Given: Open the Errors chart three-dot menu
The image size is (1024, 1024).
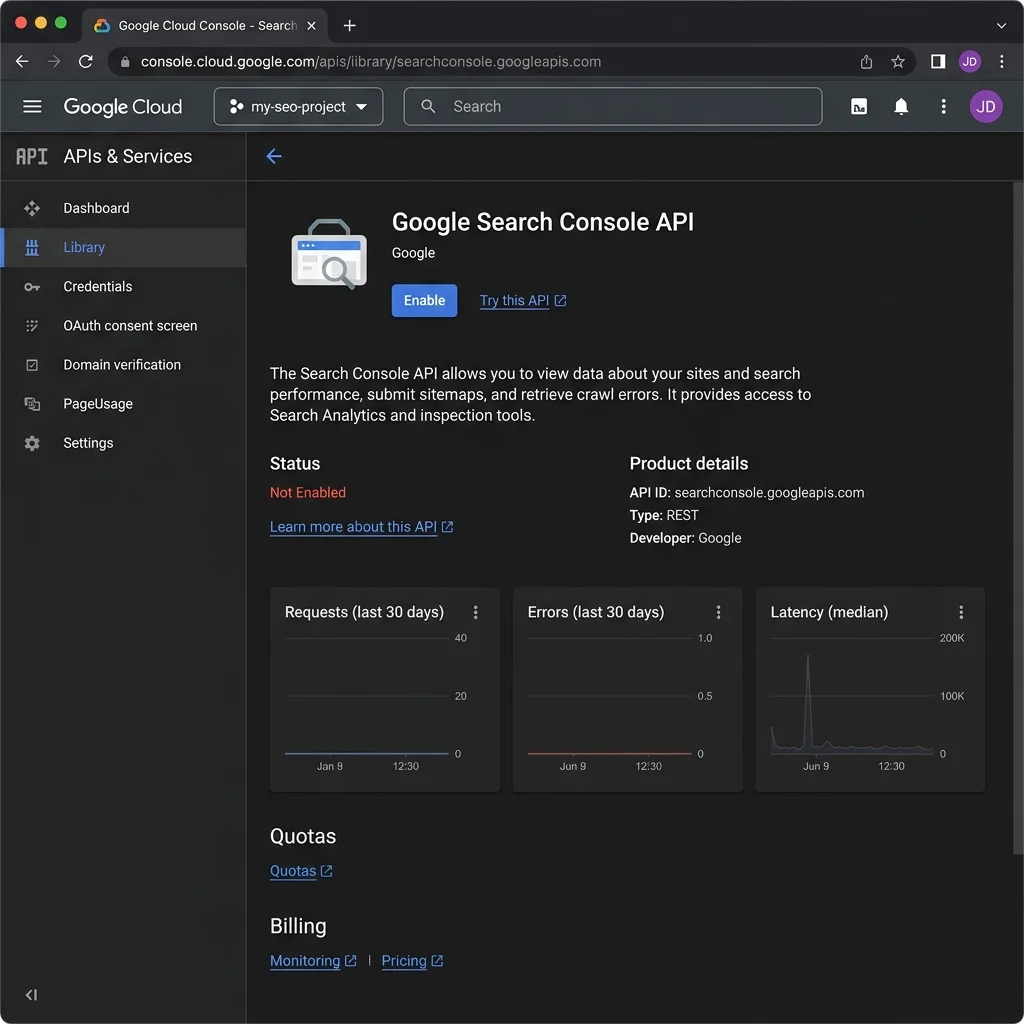Looking at the screenshot, I should tap(718, 612).
